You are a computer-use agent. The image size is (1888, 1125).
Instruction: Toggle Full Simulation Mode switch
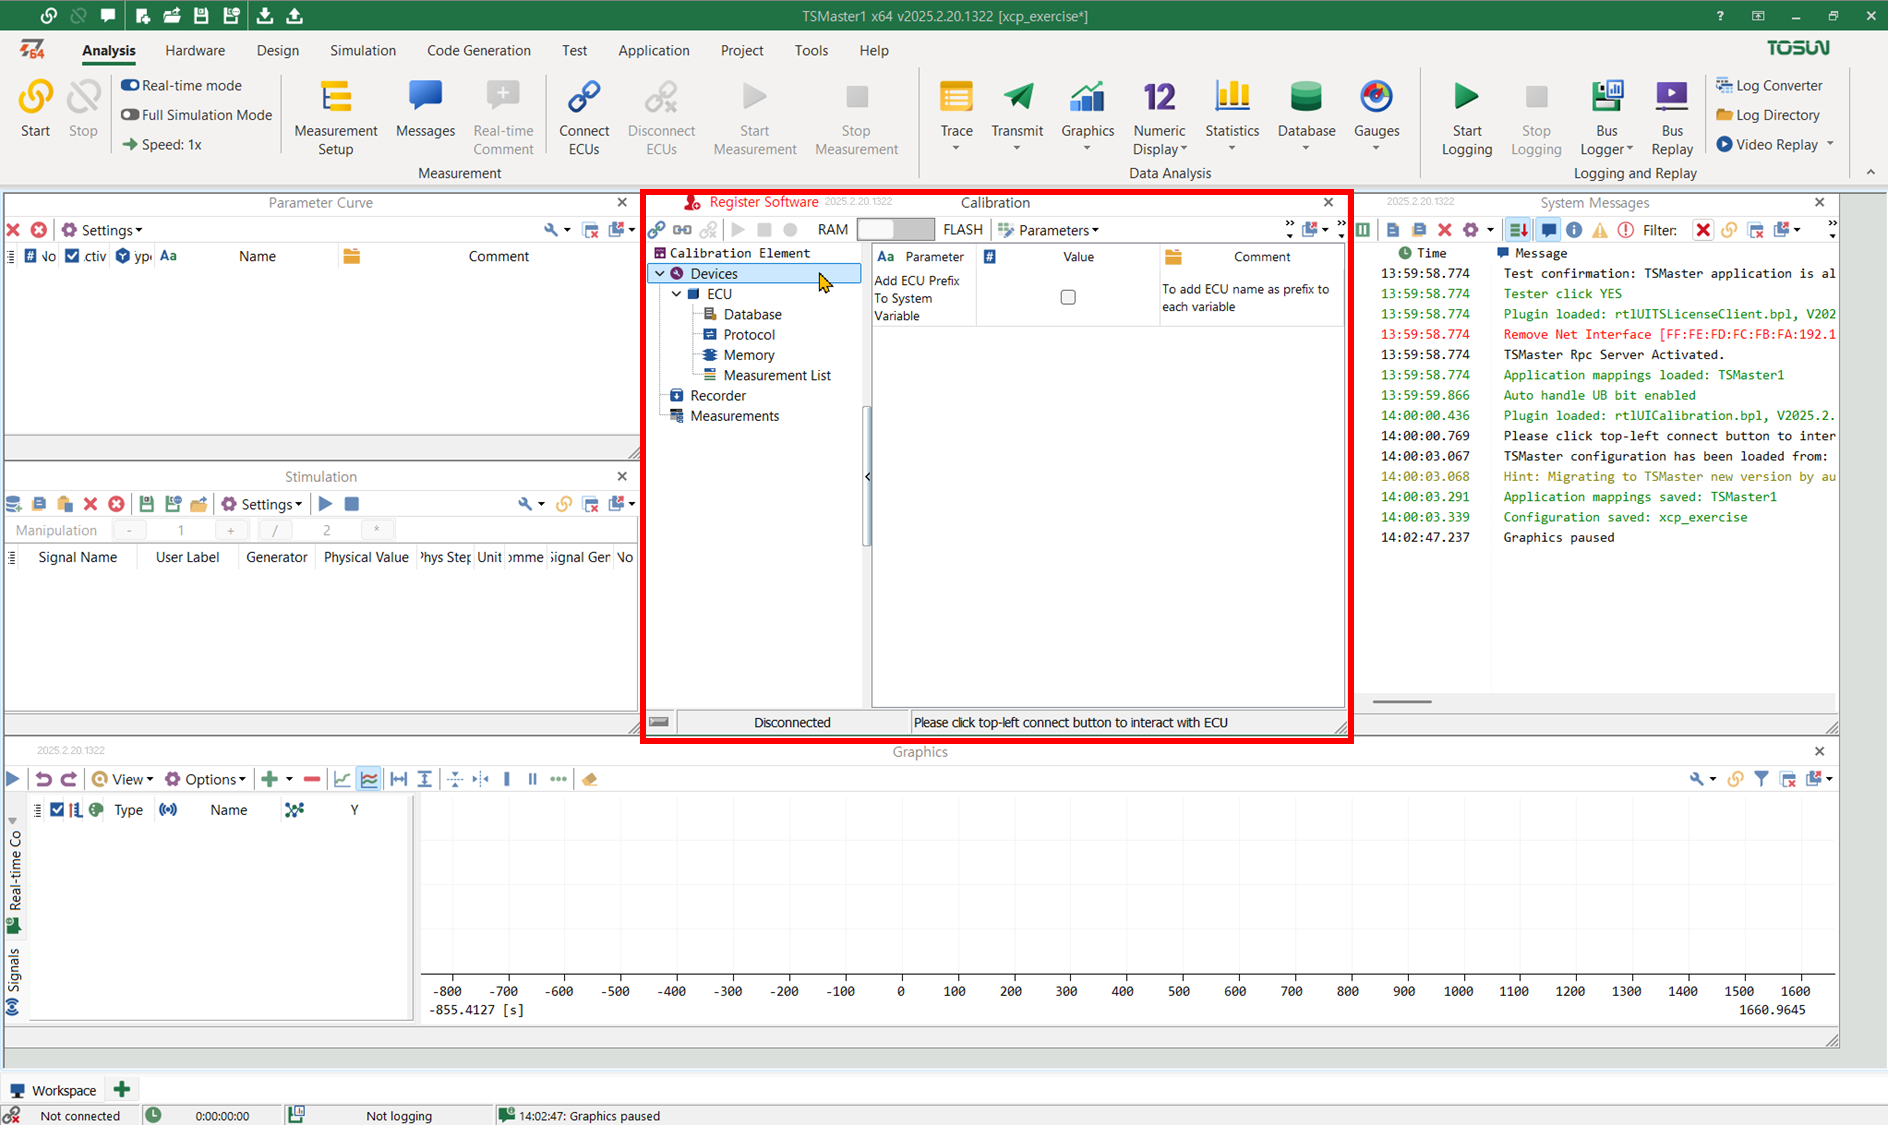click(130, 115)
